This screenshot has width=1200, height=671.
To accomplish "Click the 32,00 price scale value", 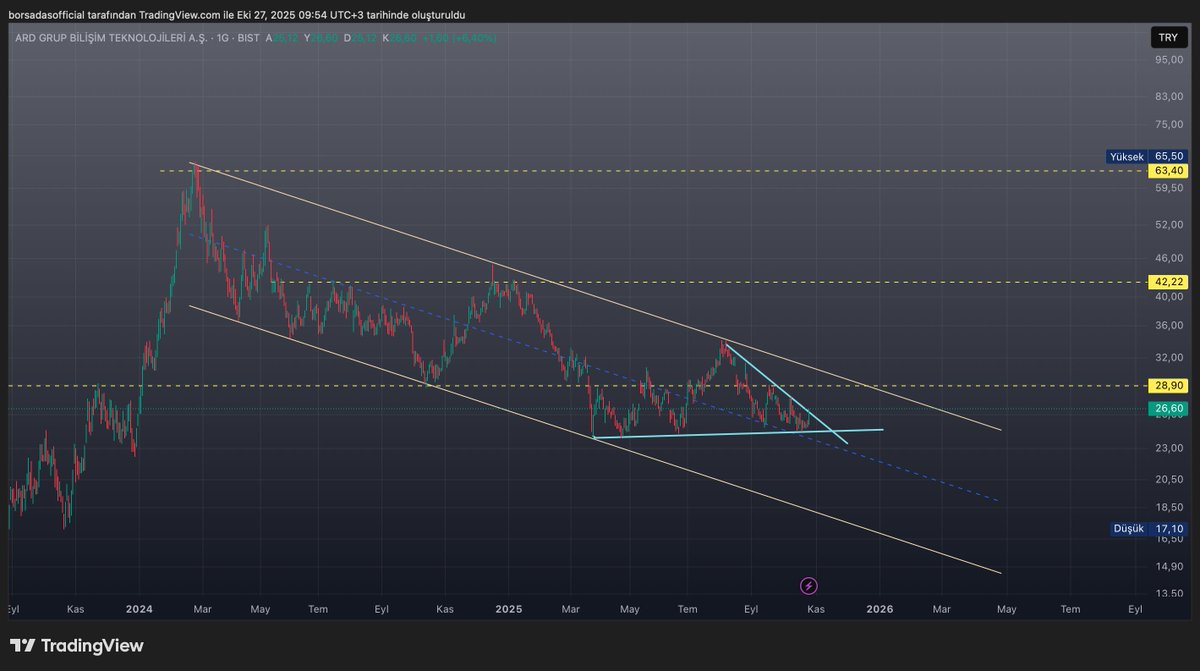I will [x=1168, y=357].
